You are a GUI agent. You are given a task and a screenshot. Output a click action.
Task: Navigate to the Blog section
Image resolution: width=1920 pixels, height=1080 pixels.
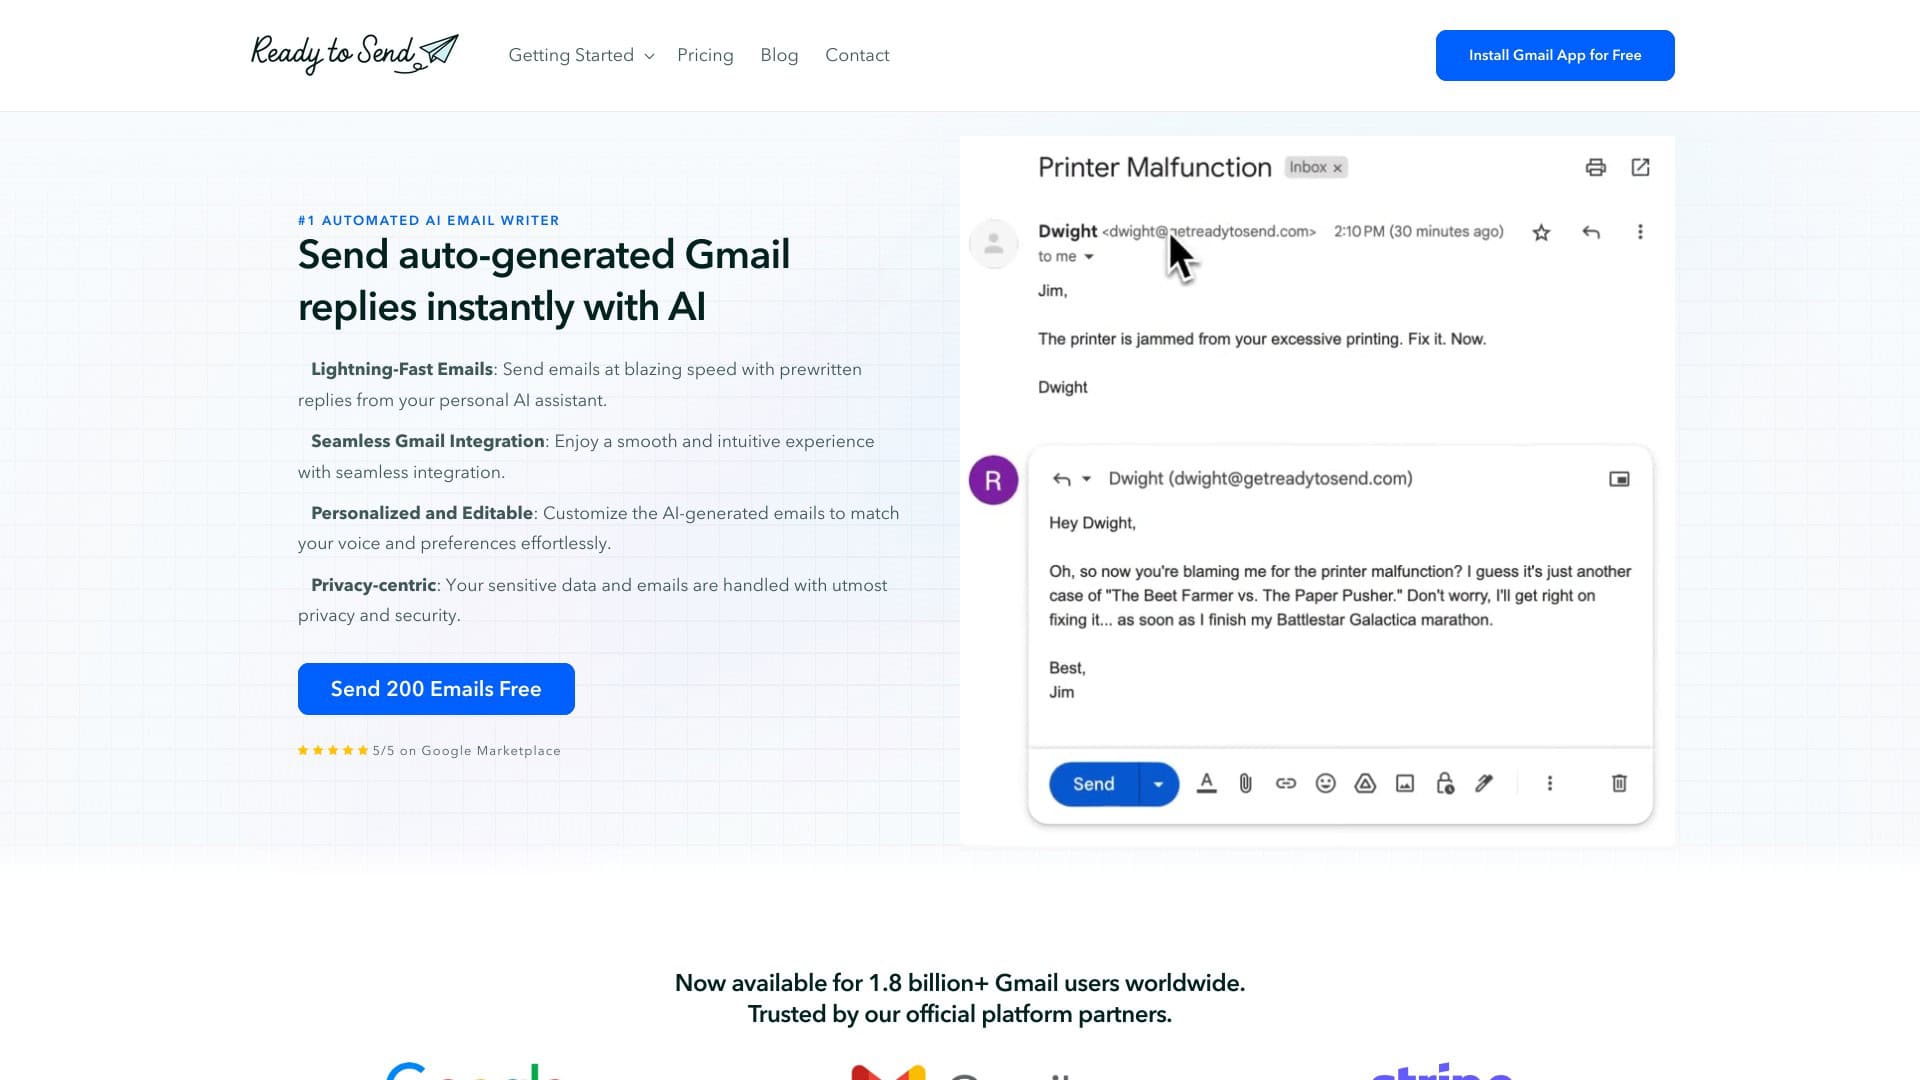[779, 55]
